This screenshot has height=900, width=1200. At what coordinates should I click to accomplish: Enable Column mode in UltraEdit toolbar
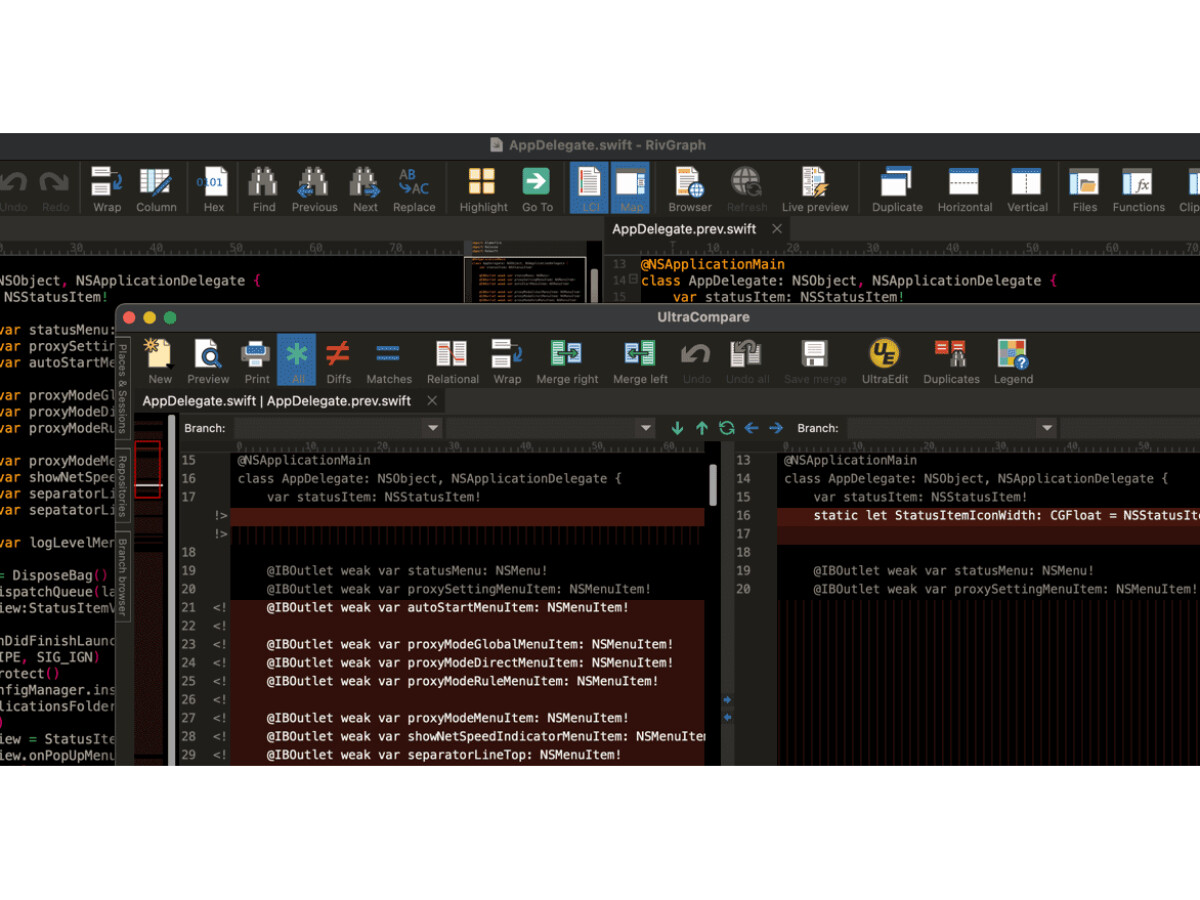point(156,188)
